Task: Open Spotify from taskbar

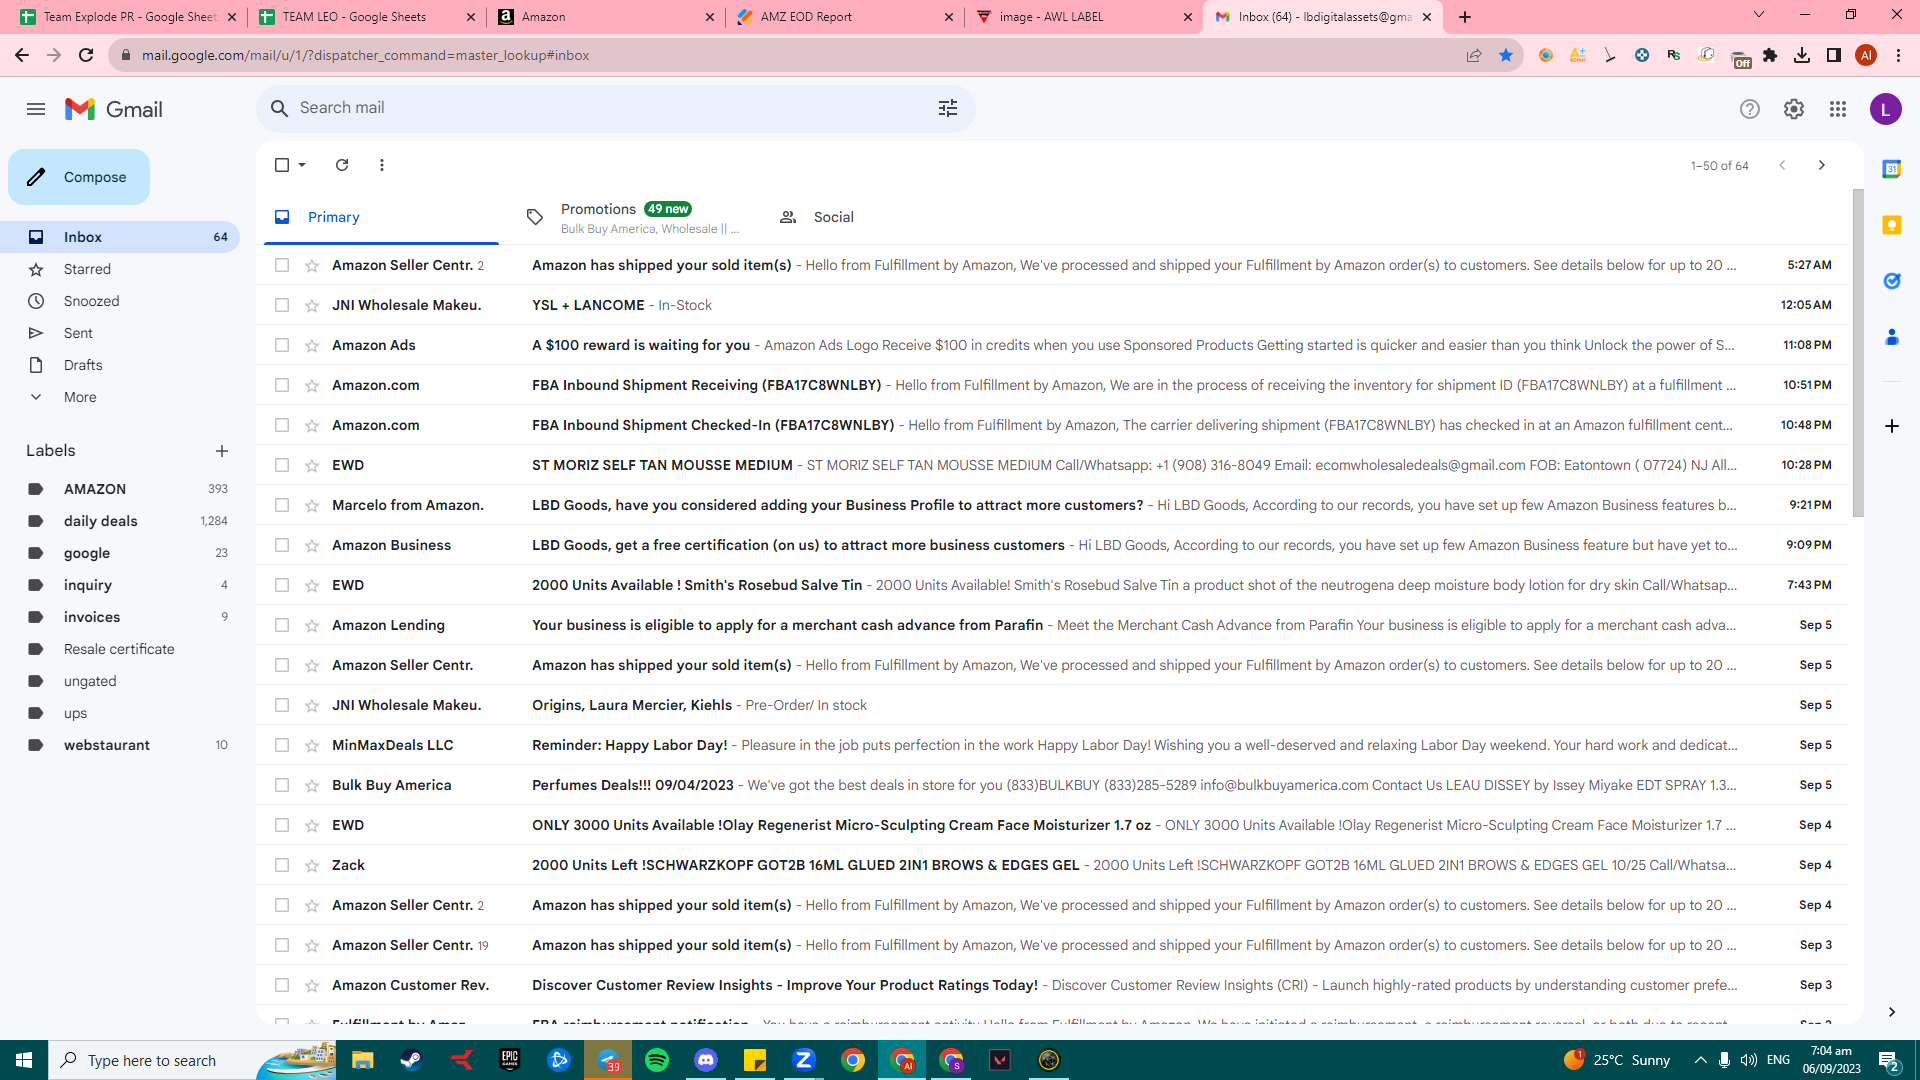Action: click(657, 1060)
